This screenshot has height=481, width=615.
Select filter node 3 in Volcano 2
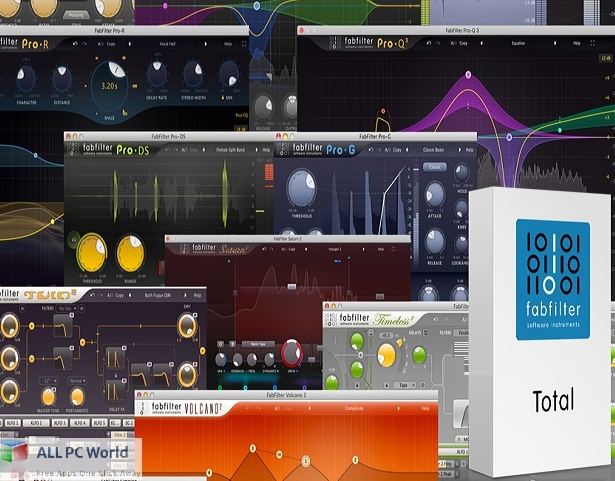tap(253, 448)
